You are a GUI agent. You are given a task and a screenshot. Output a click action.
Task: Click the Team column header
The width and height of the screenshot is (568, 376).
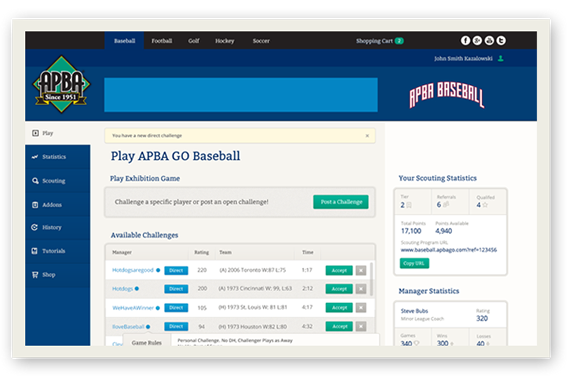coord(225,252)
